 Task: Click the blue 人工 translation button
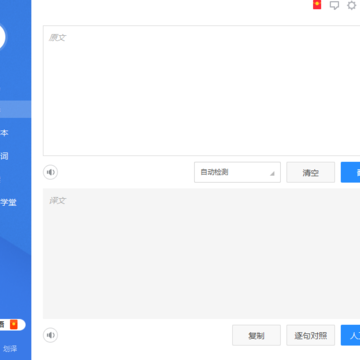(x=350, y=335)
